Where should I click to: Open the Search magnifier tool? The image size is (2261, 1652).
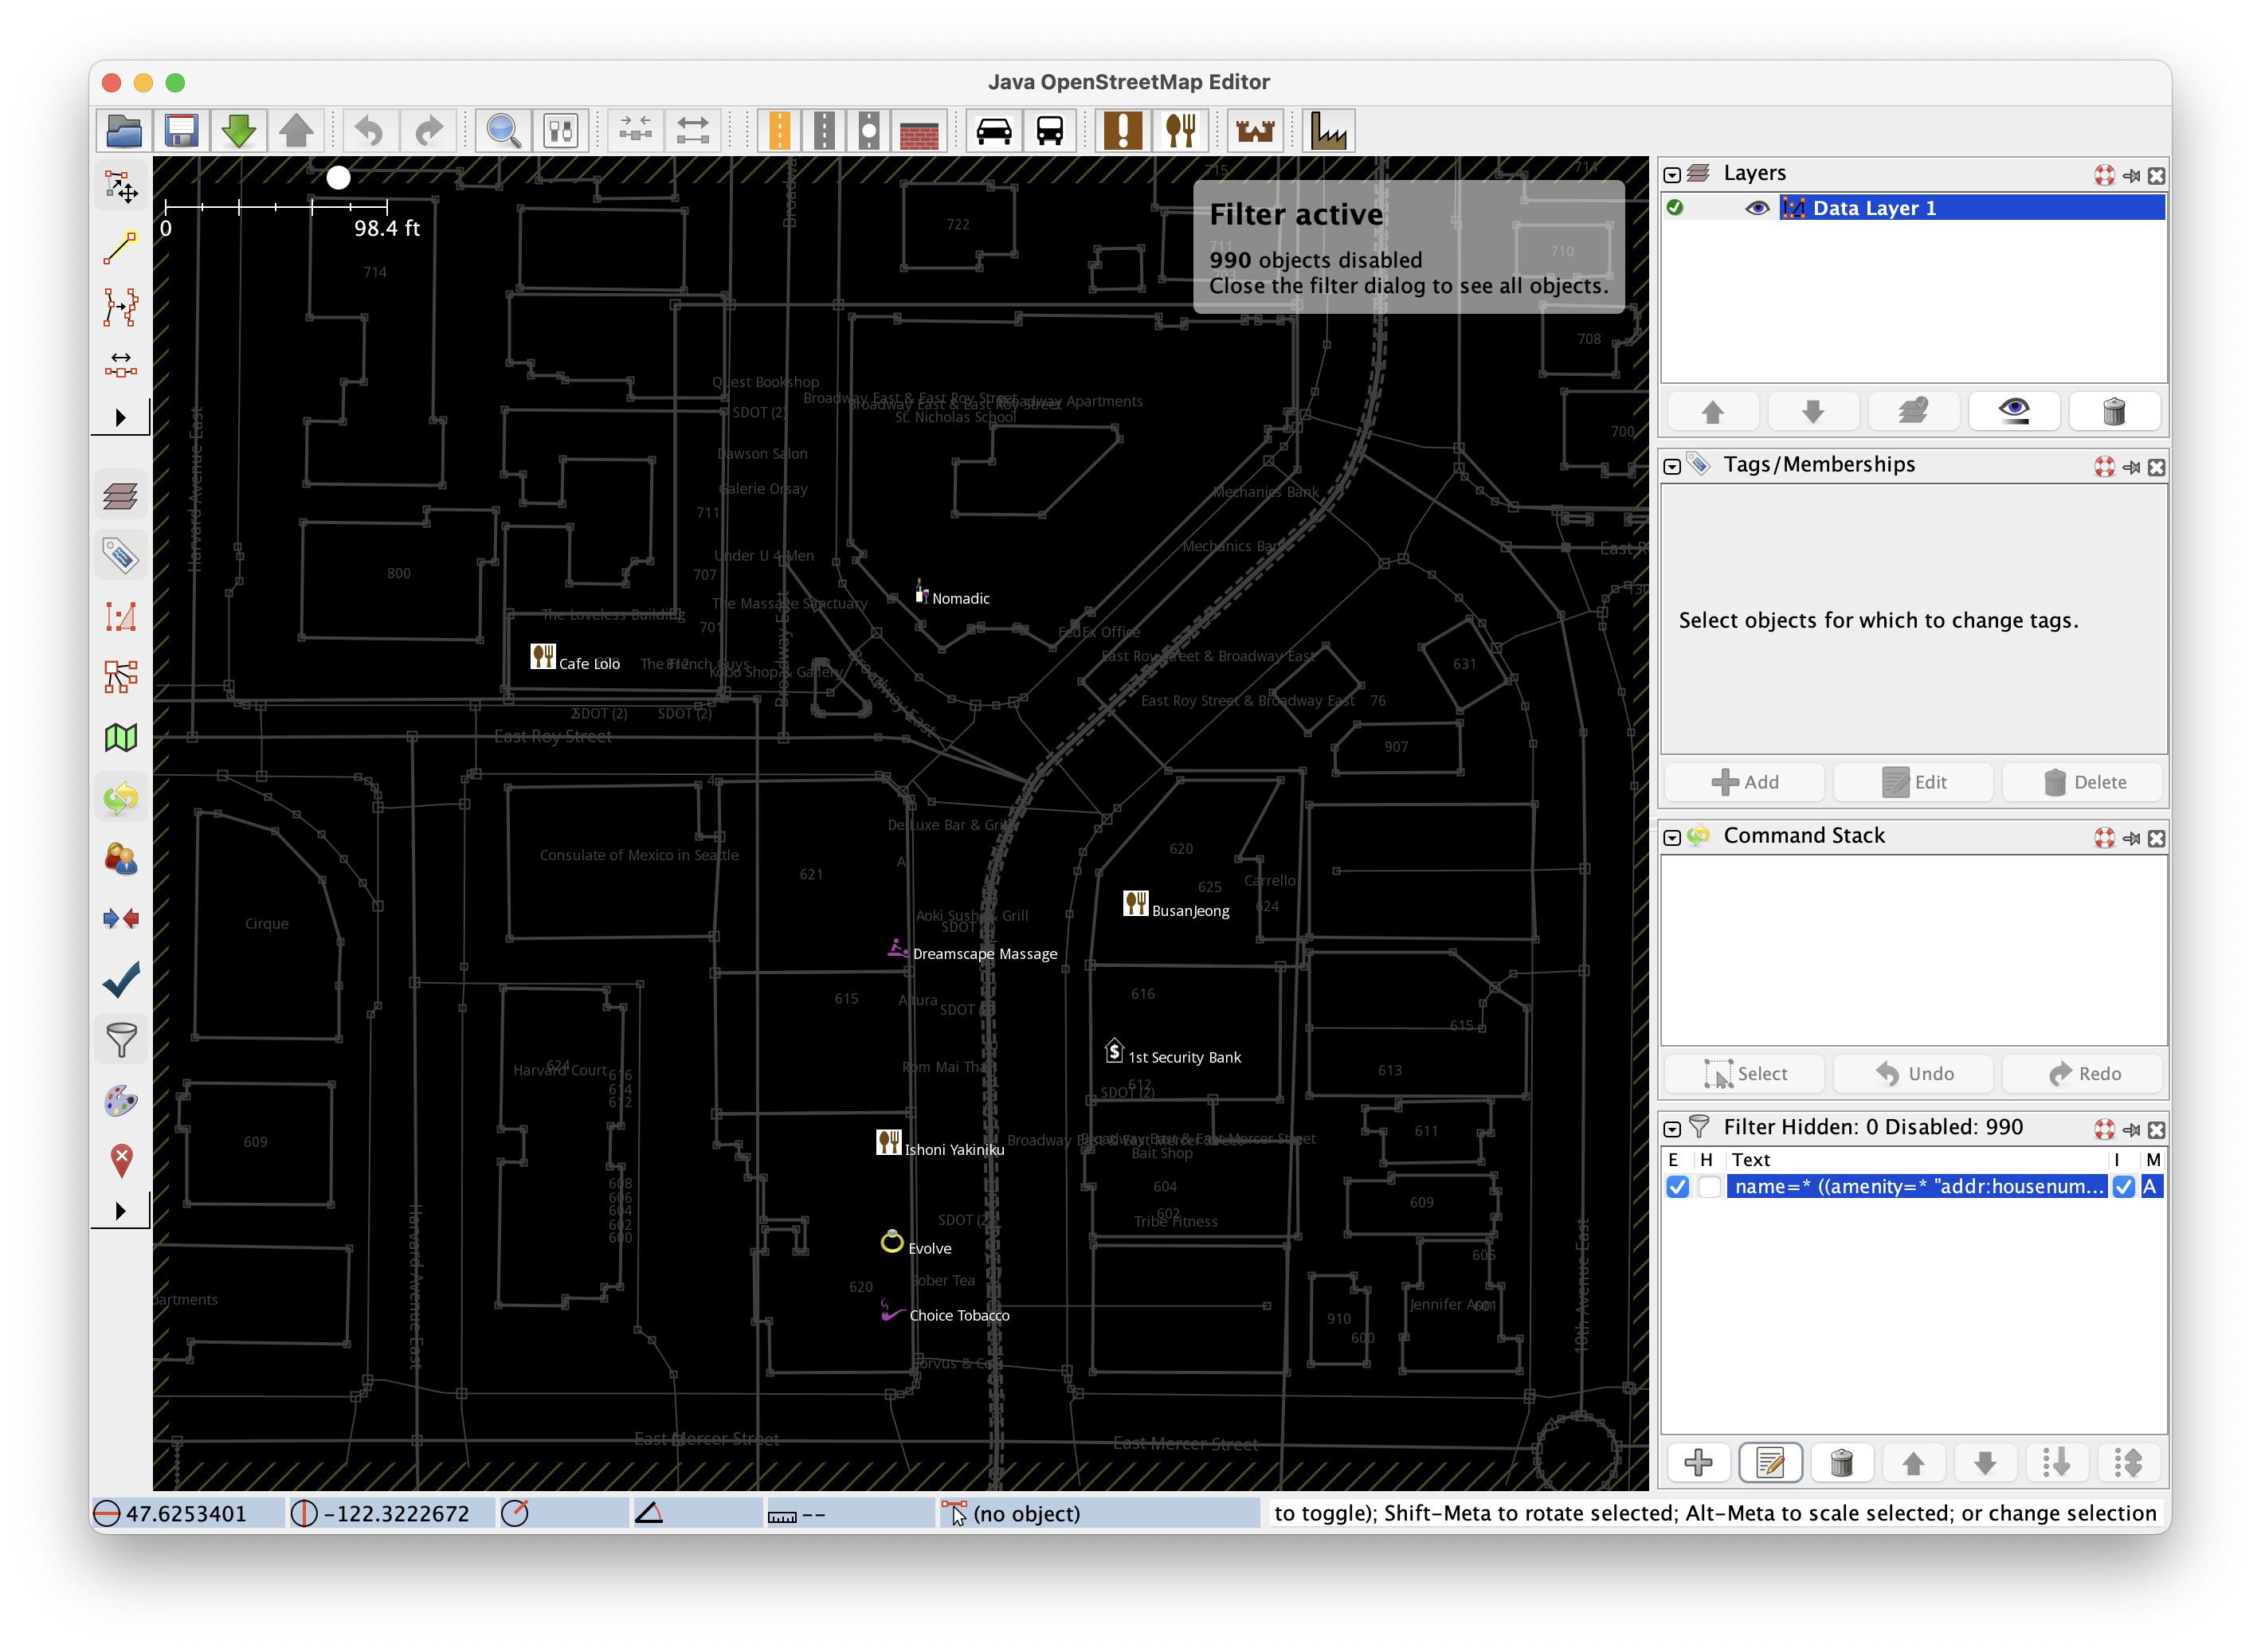pos(502,131)
